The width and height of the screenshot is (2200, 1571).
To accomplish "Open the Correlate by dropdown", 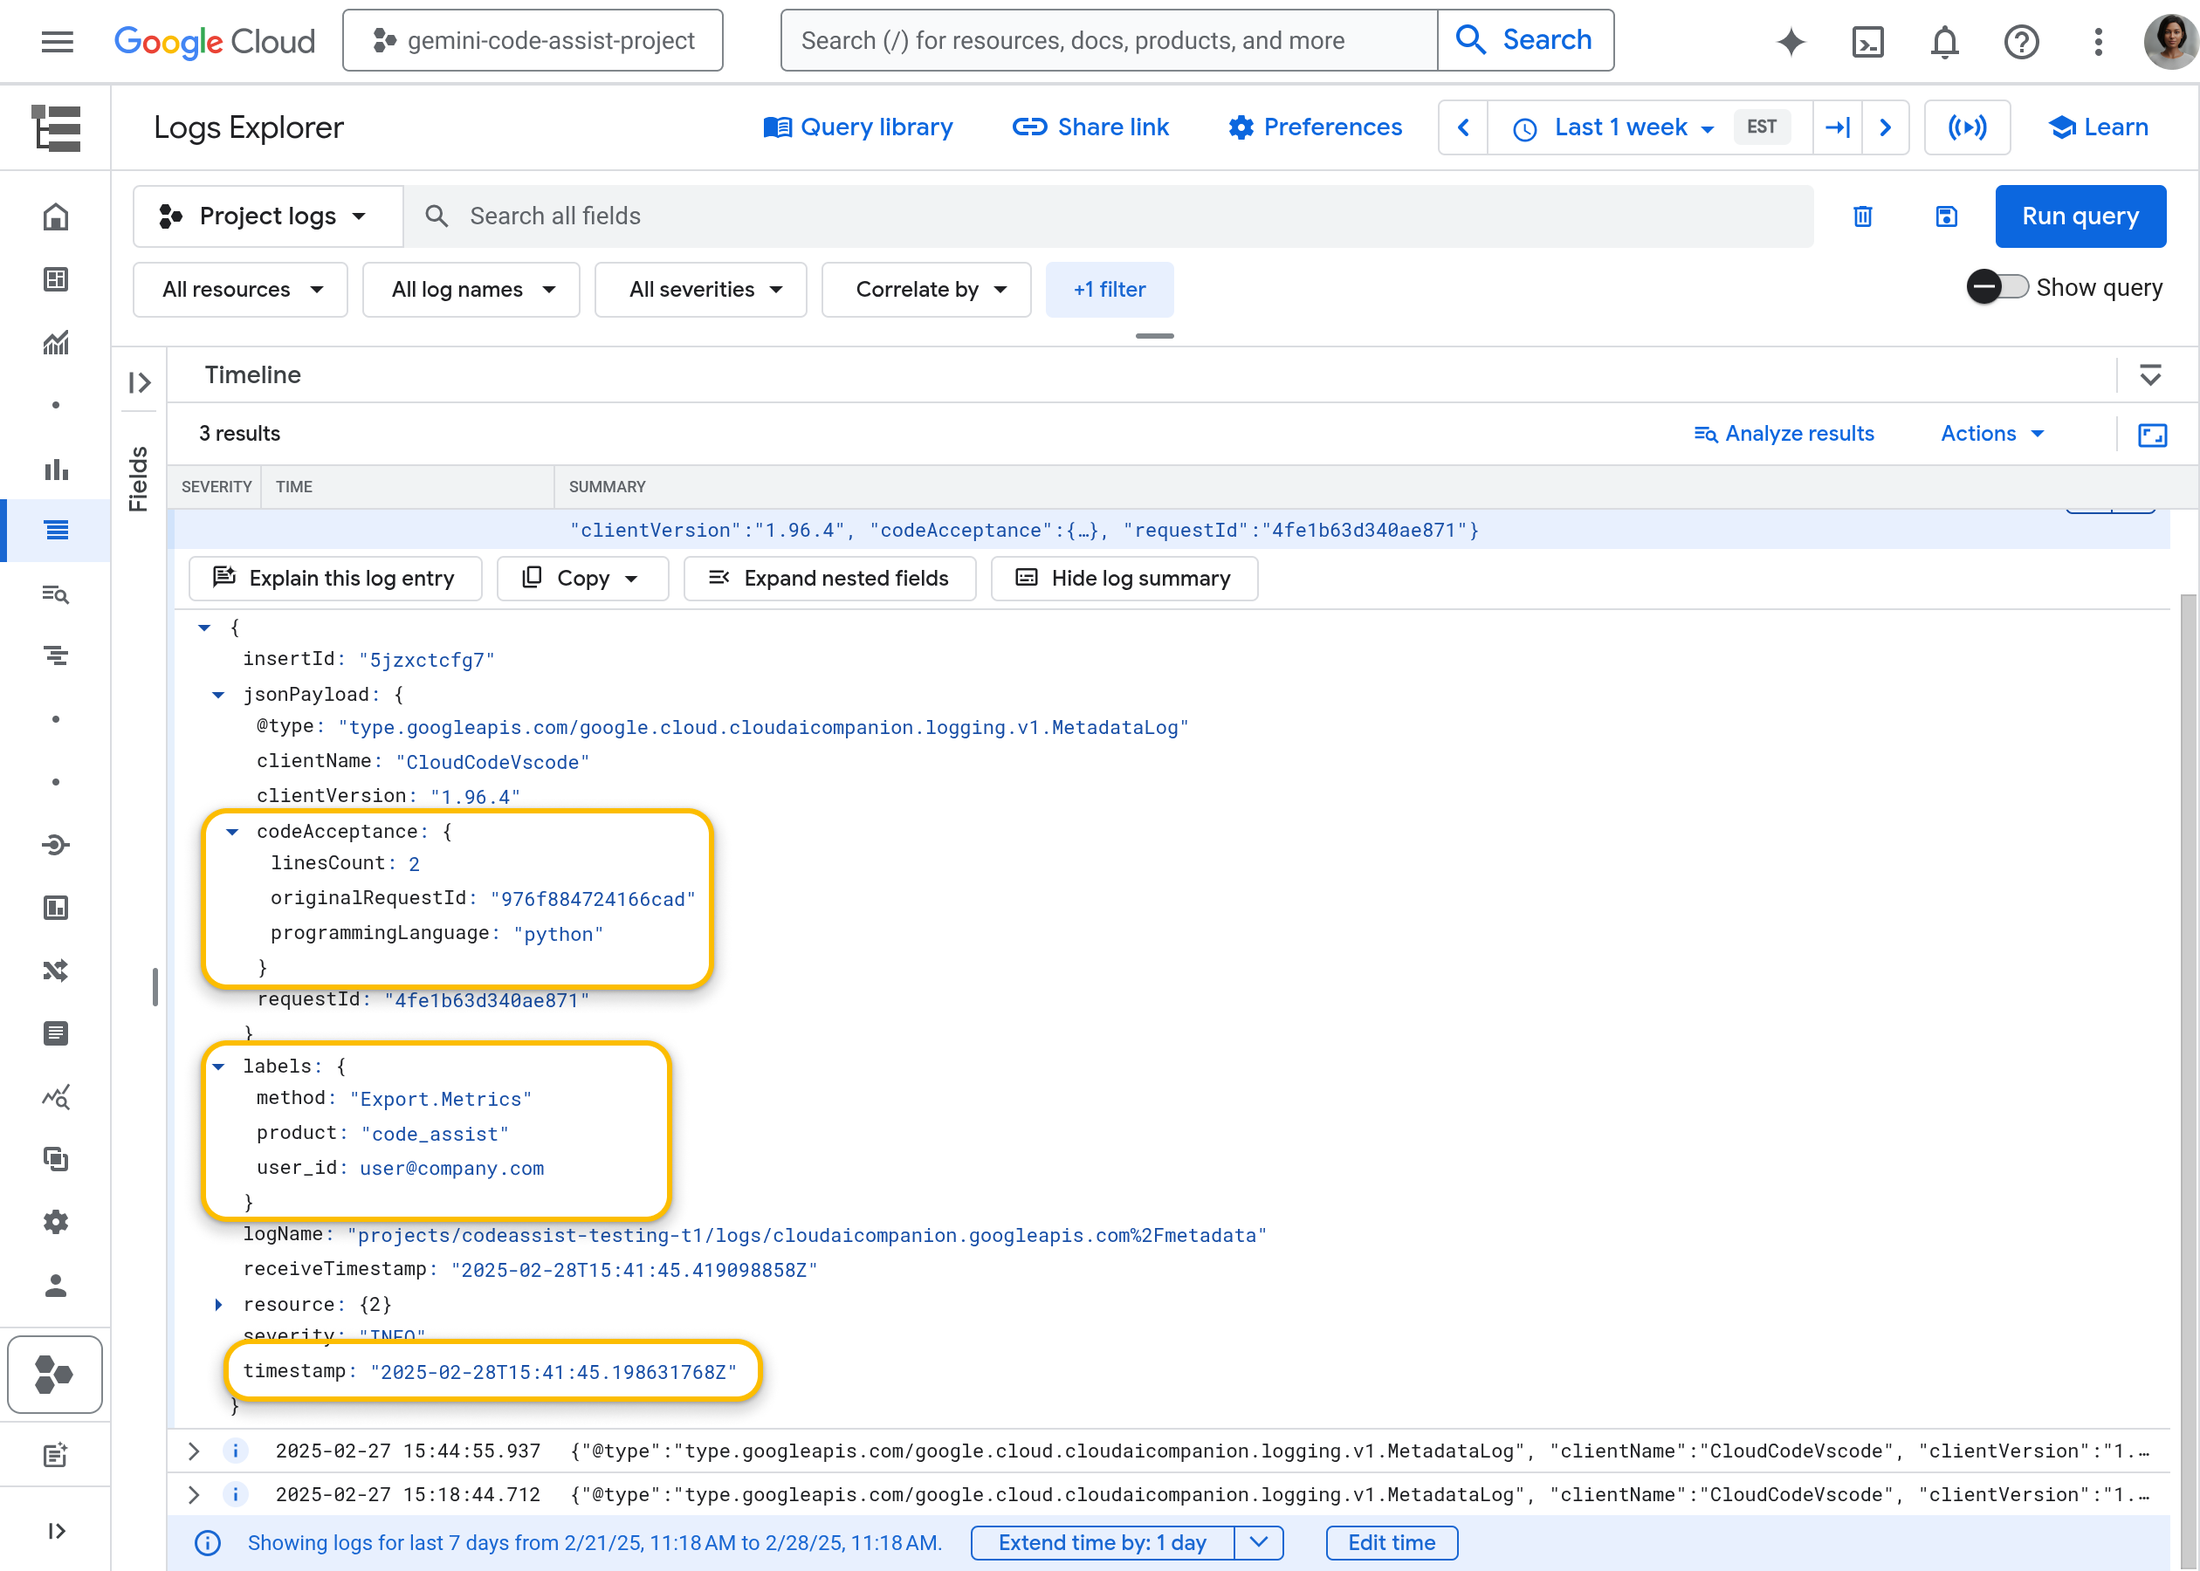I will (926, 290).
